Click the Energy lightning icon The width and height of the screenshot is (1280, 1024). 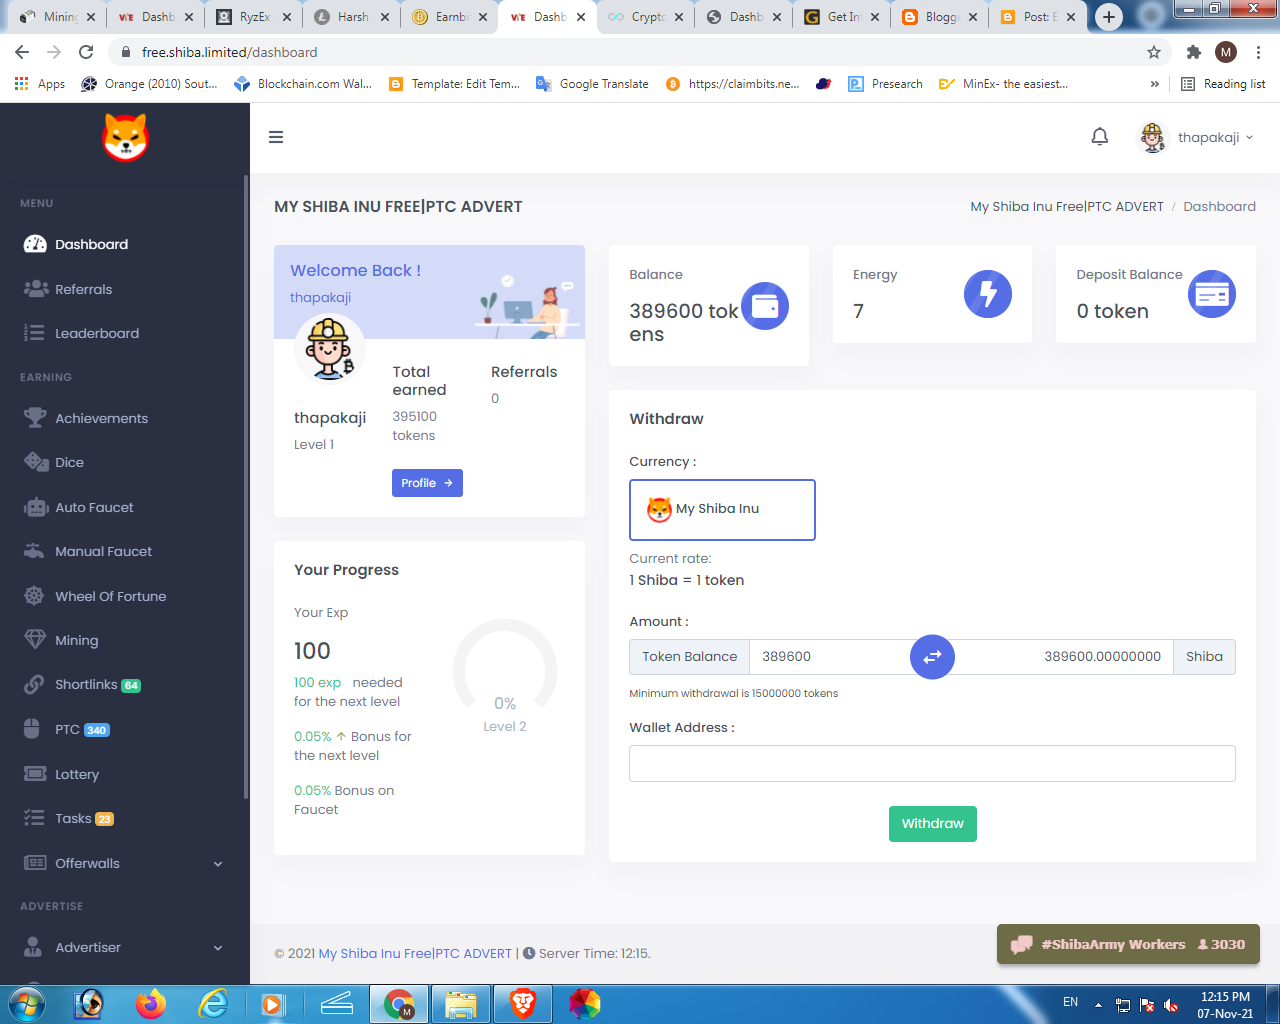coord(988,294)
